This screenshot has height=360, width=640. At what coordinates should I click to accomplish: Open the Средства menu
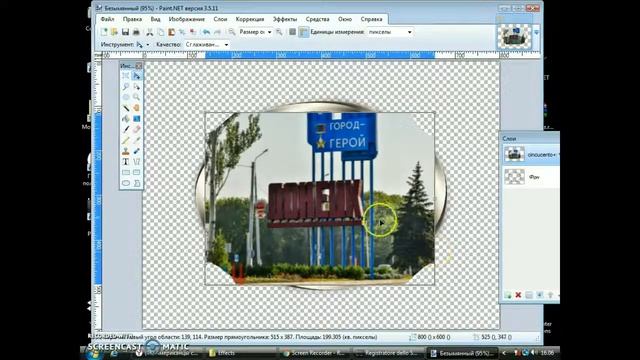[318, 19]
